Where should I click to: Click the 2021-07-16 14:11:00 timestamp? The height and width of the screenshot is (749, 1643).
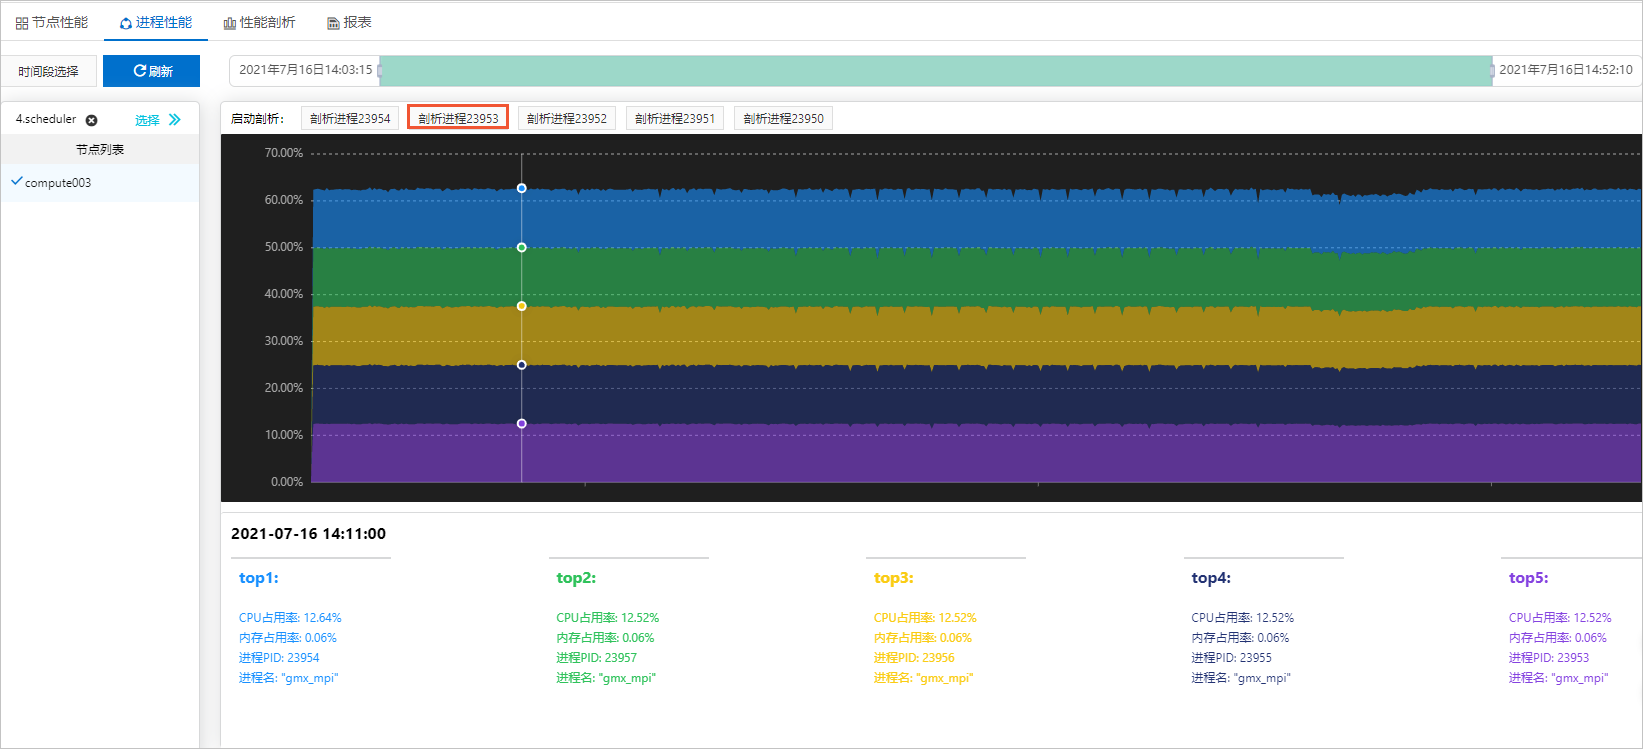308,534
